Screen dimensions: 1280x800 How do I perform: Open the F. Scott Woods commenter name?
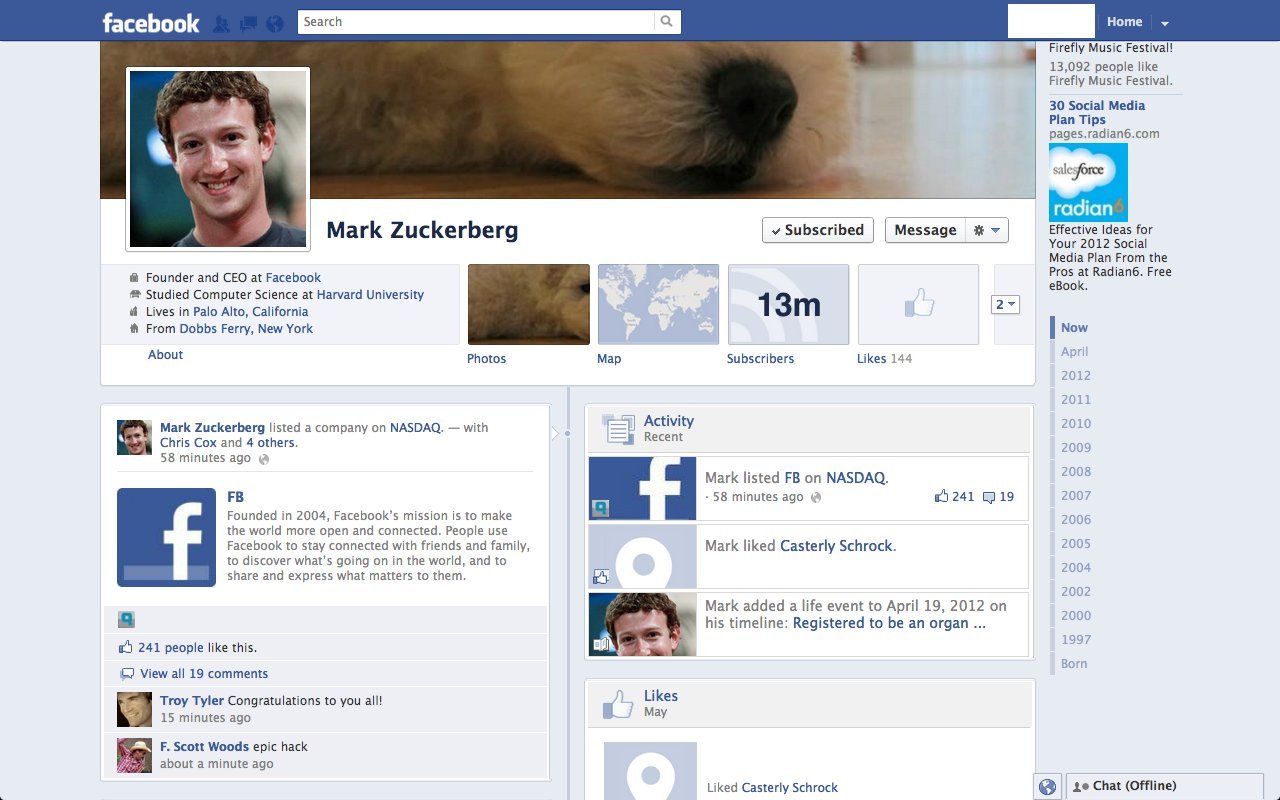click(204, 747)
